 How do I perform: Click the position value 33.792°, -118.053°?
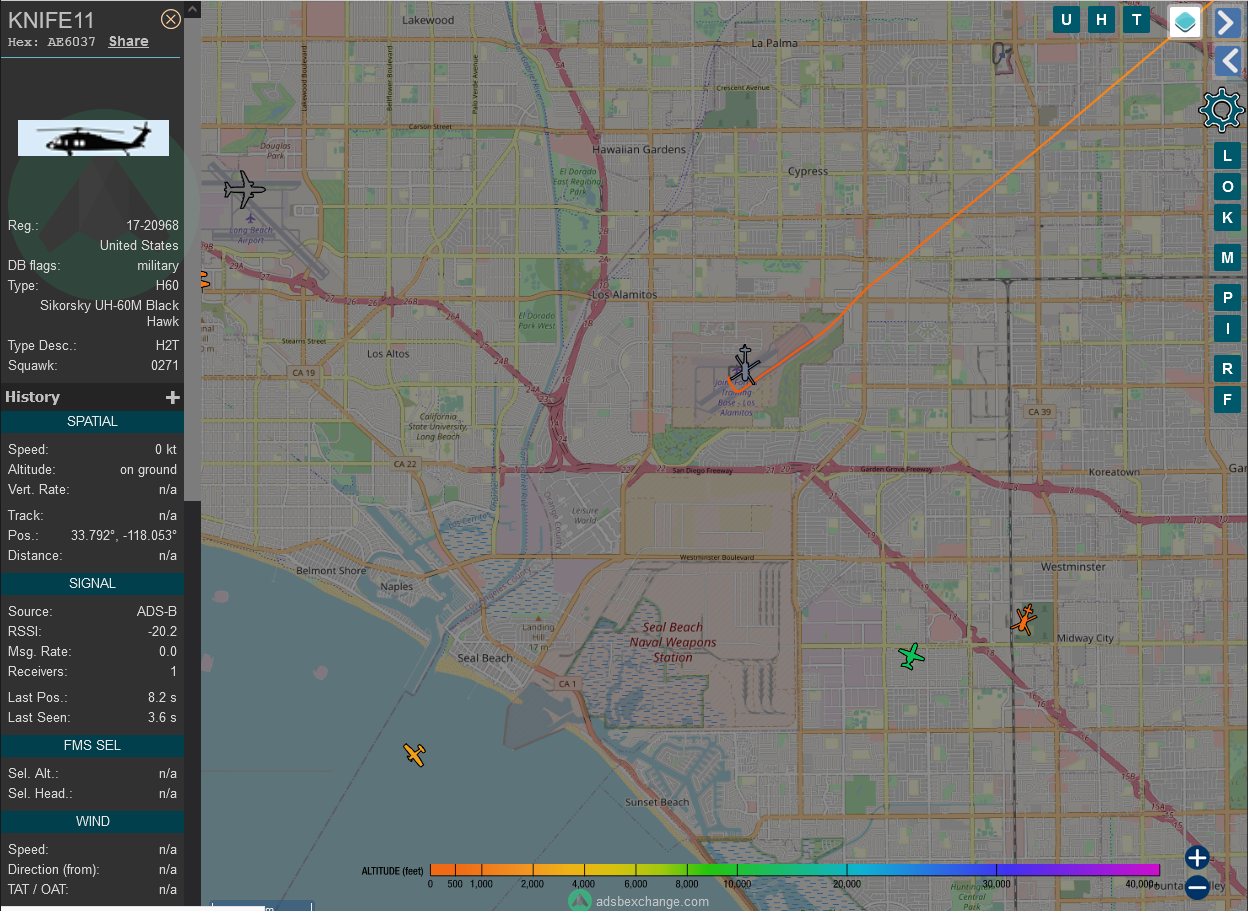pyautogui.click(x=124, y=536)
